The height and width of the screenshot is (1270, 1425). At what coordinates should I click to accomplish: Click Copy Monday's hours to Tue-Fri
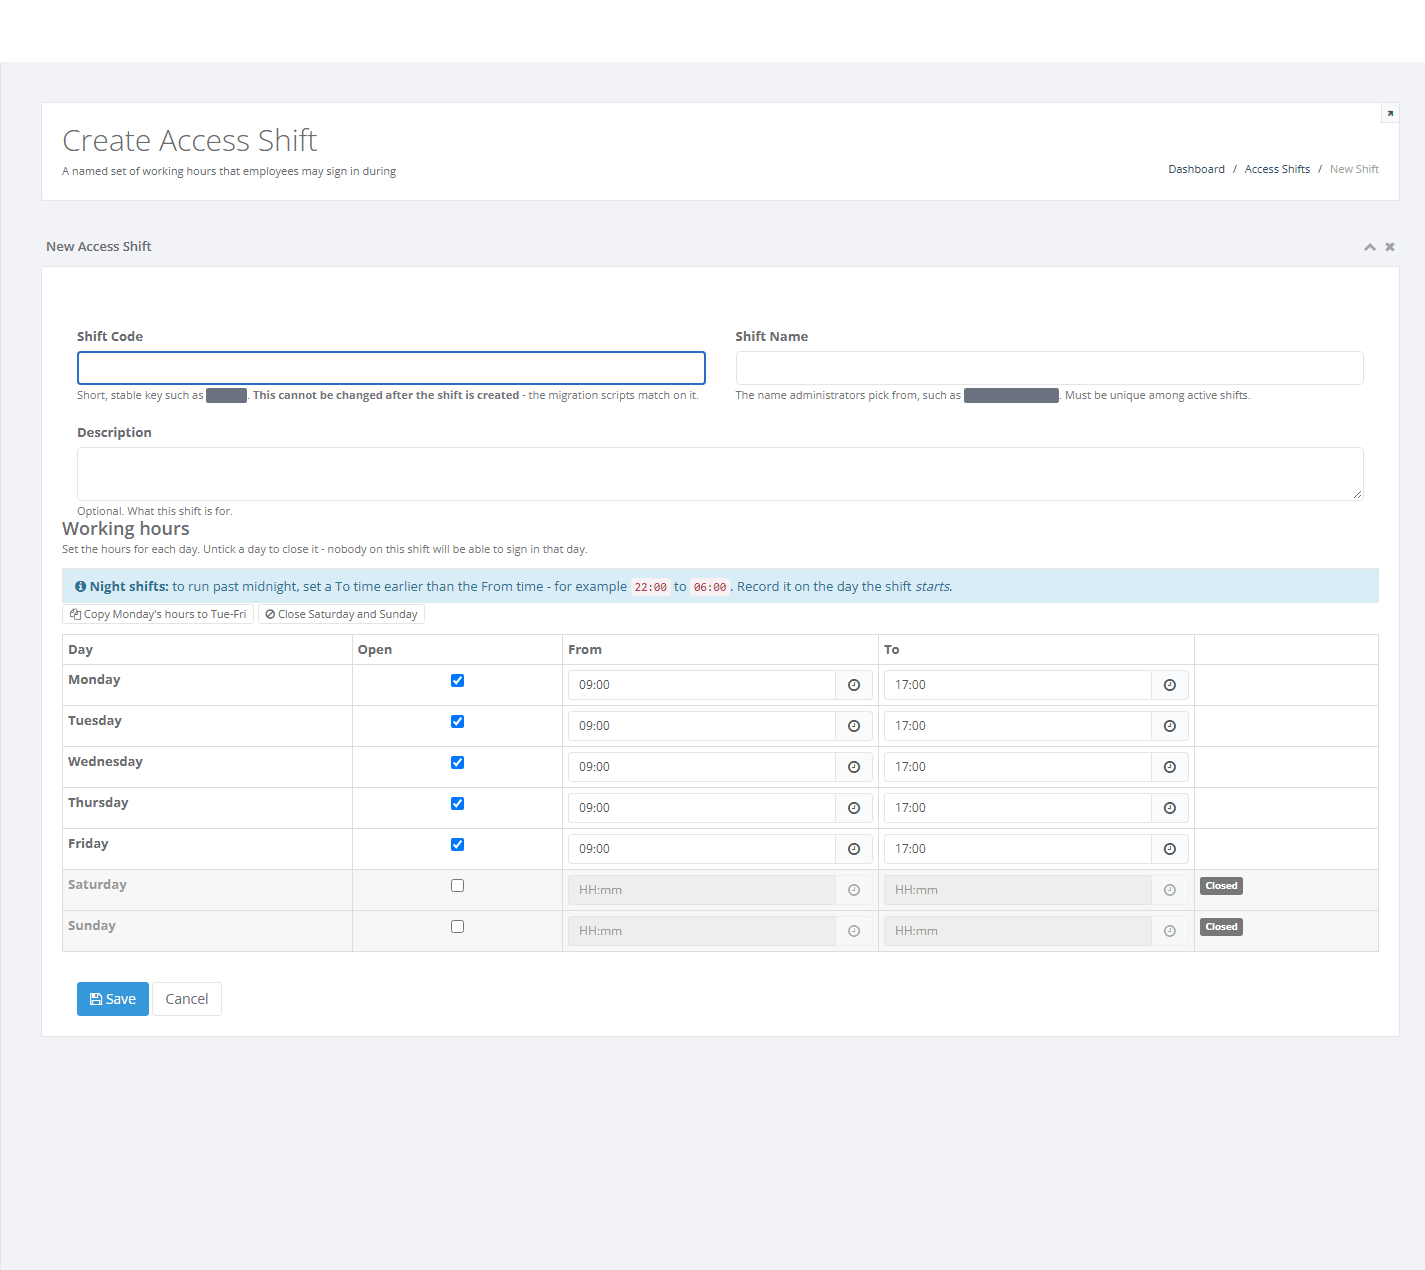tap(158, 614)
